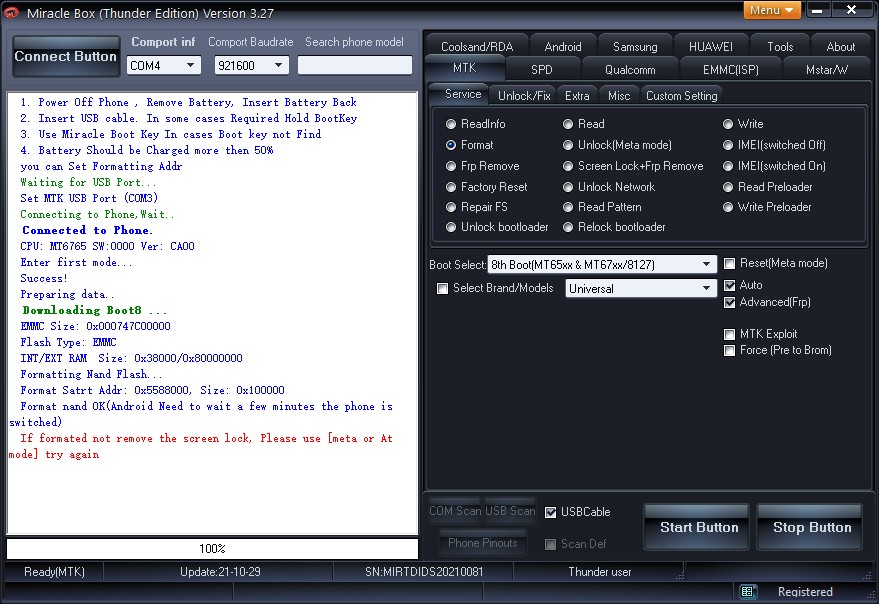Choose Screen Lock+Frp Remove option
This screenshot has height=604, width=879.
633,166
